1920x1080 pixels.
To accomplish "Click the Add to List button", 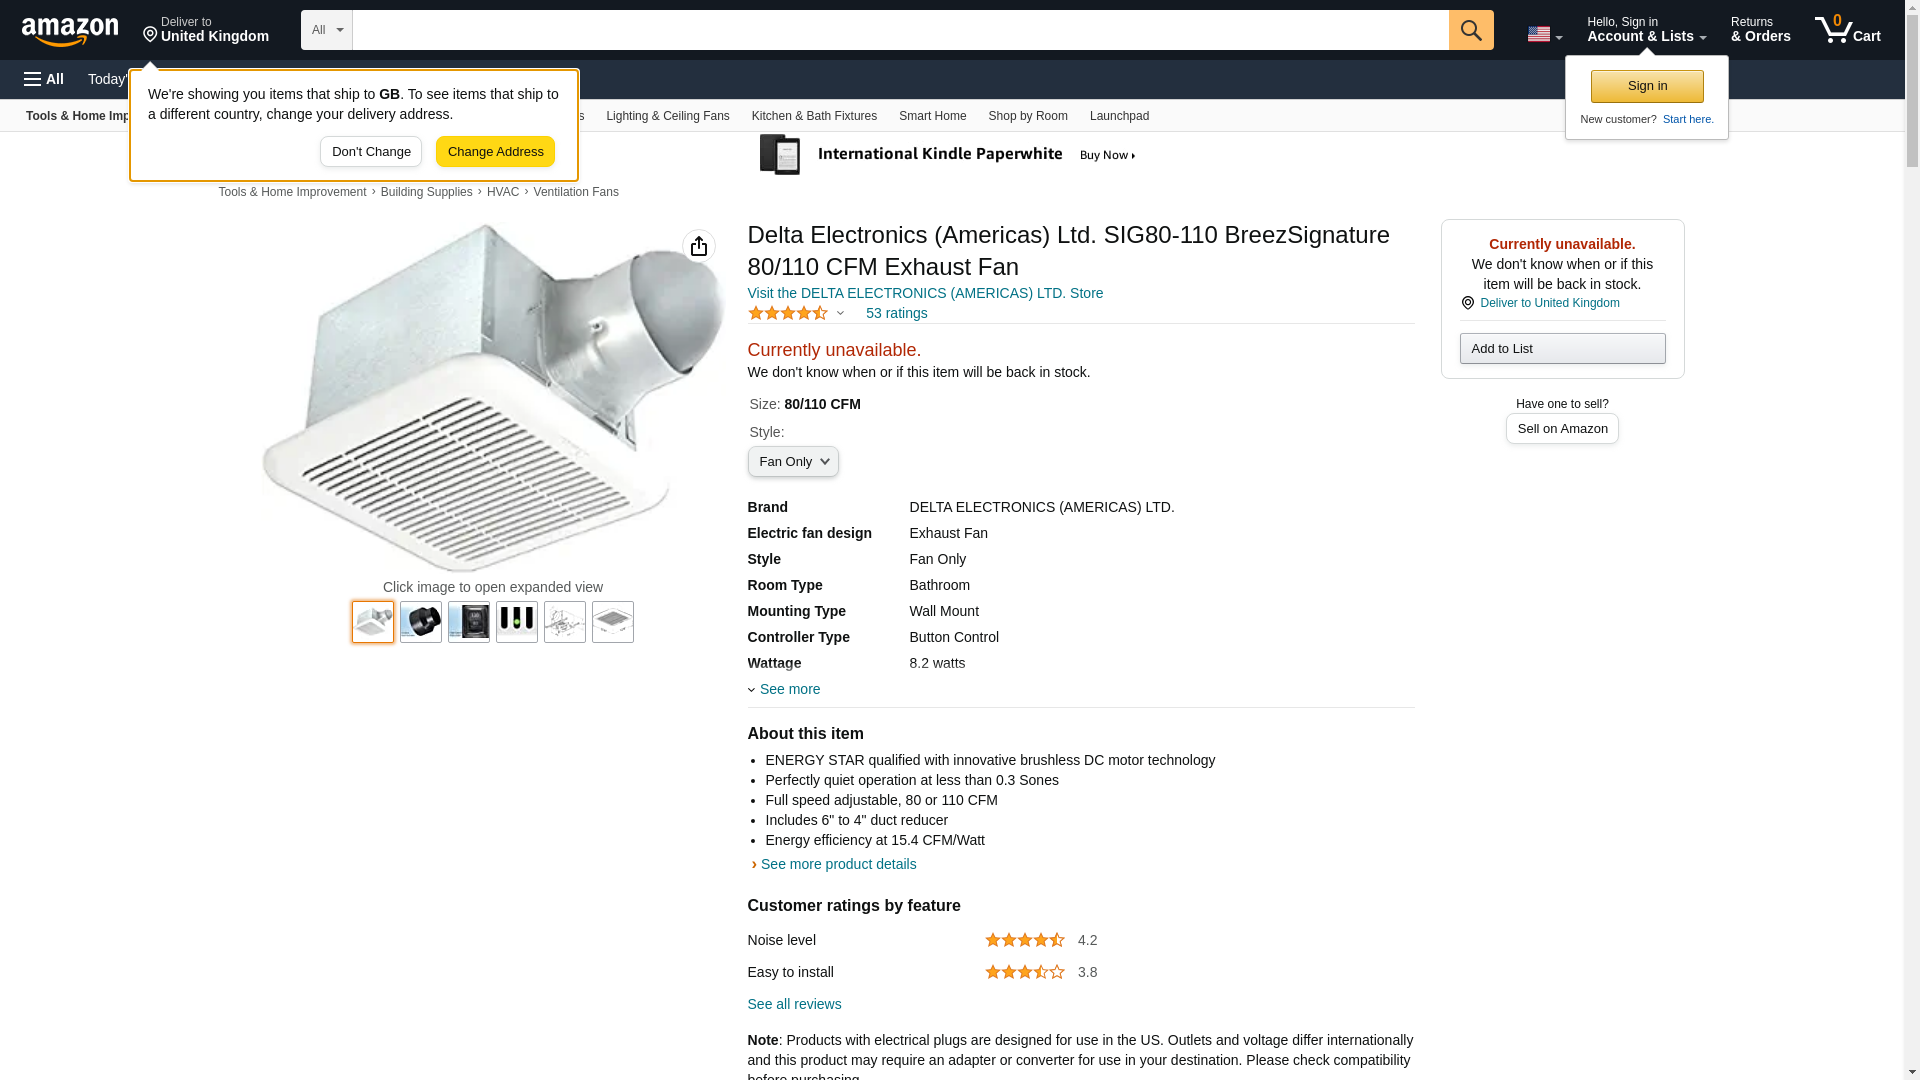I will tap(1562, 348).
